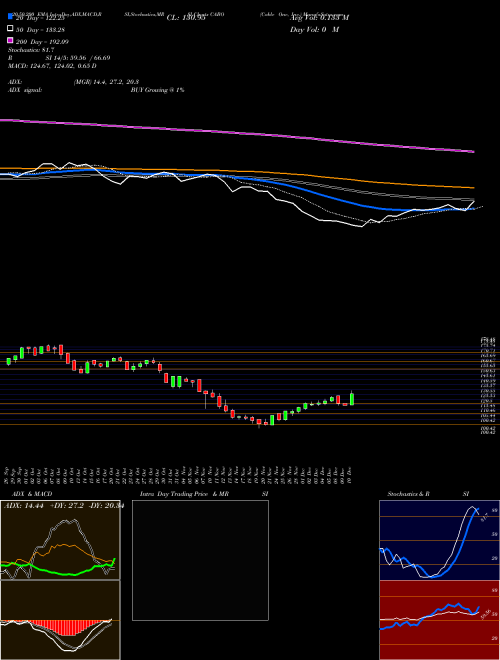500x660 pixels.
Task: Open the blue Stochastics chart panel
Action: (439, 540)
